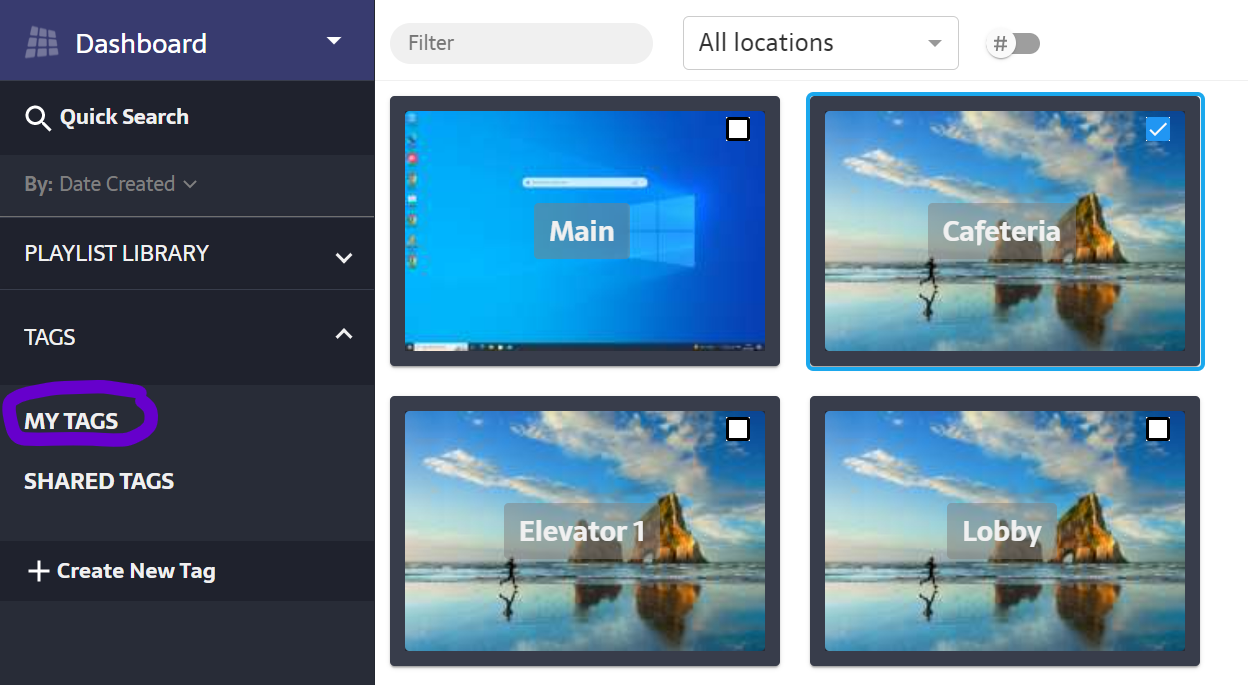The width and height of the screenshot is (1248, 685).
Task: Check the Main screen checkbox
Action: pos(738,129)
